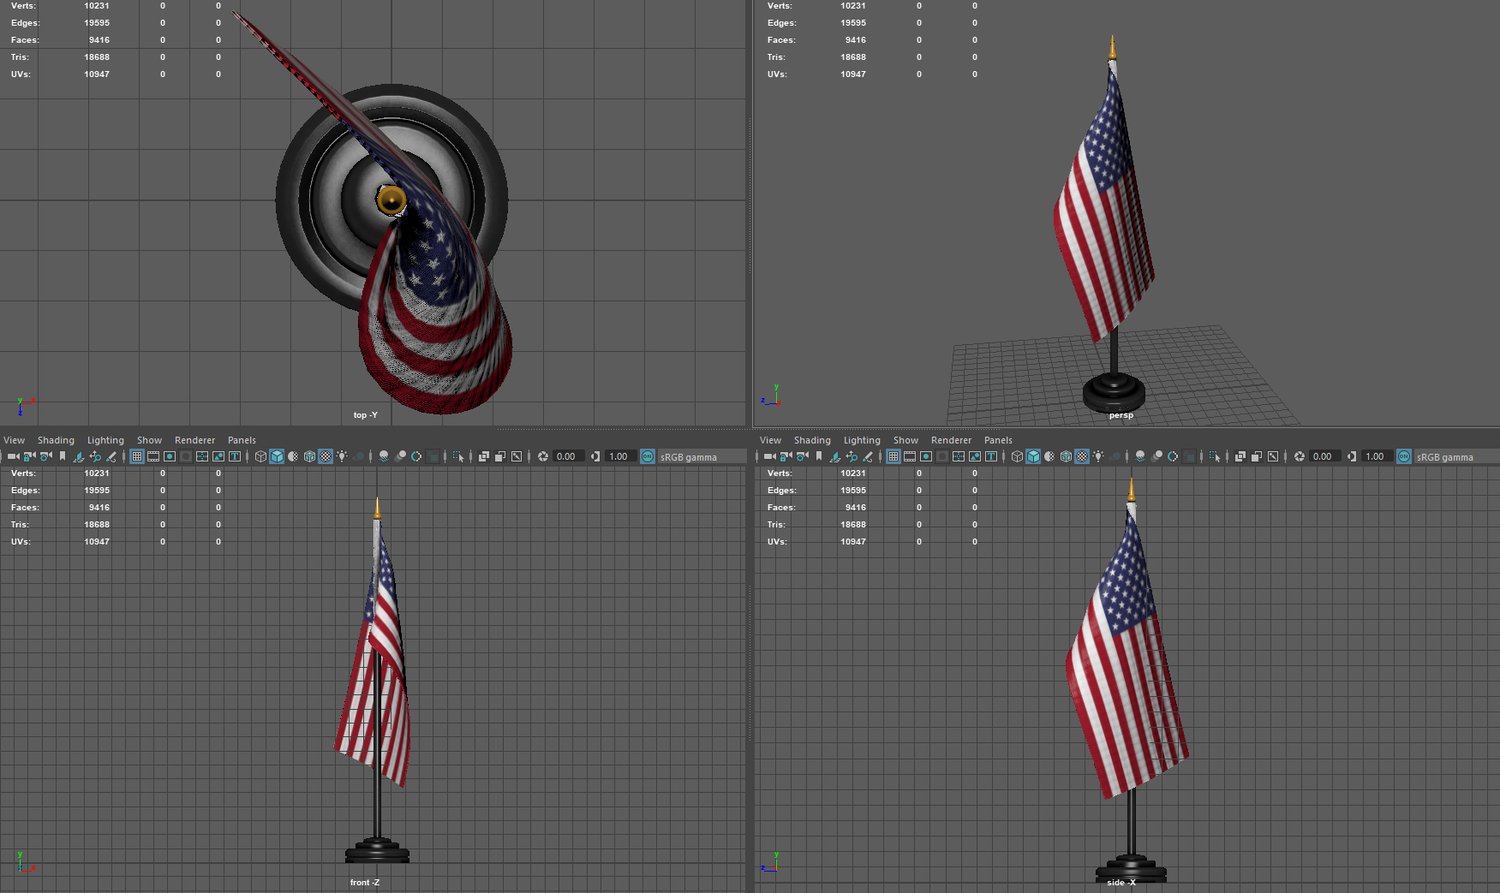Click the 'top -Y' view label
The height and width of the screenshot is (893, 1500).
point(365,415)
